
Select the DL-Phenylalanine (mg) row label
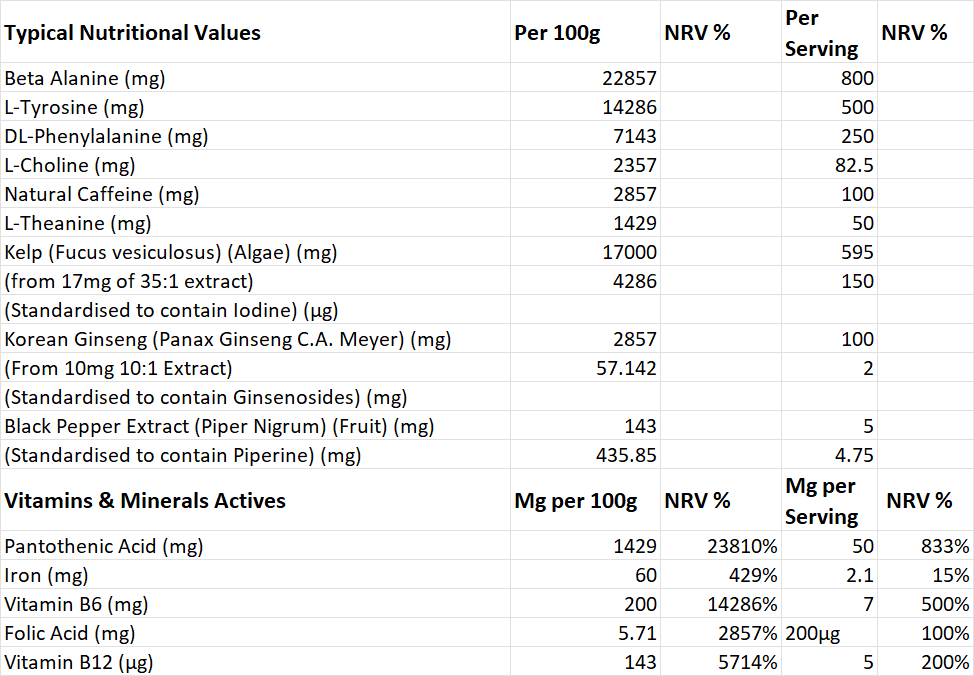pos(255,136)
